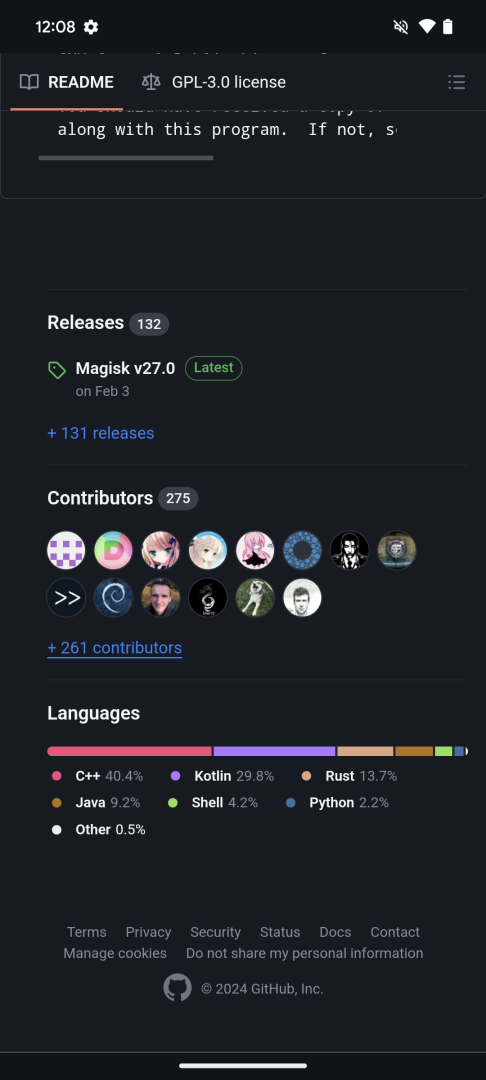Click the pink C++ segment of the language bar
The width and height of the screenshot is (486, 1080).
click(129, 751)
